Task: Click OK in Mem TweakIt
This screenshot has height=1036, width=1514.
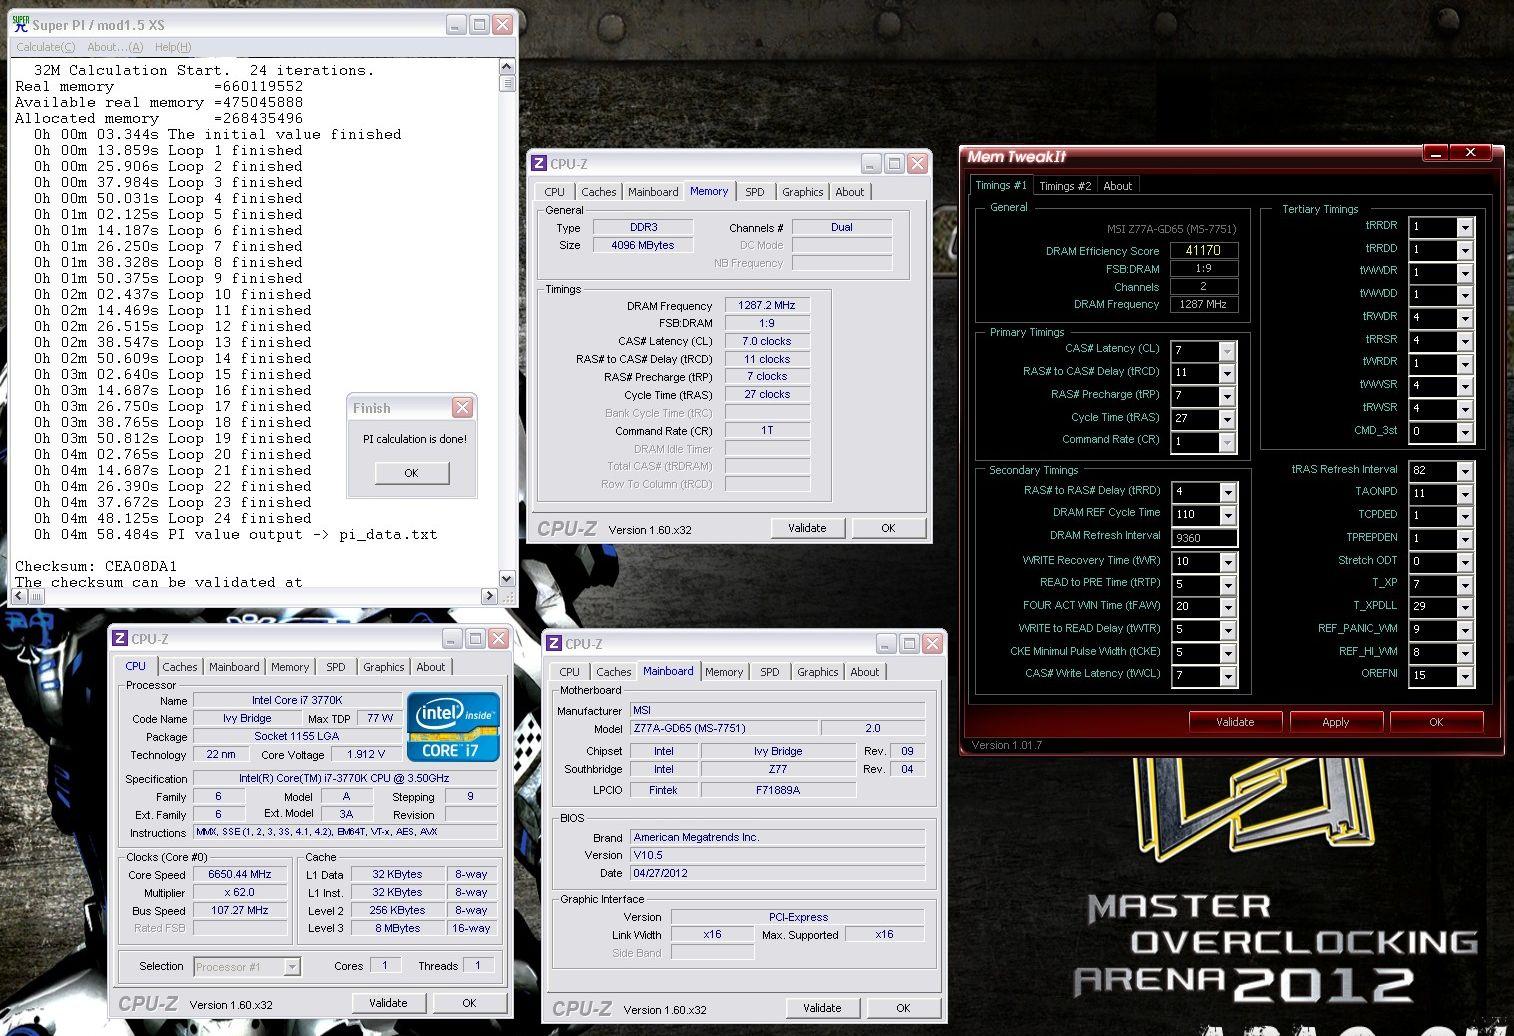Action: (x=1436, y=722)
